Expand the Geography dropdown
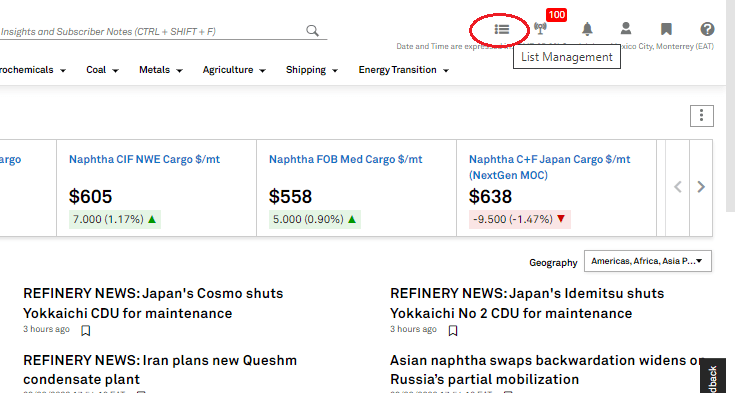This screenshot has width=735, height=393. [648, 261]
